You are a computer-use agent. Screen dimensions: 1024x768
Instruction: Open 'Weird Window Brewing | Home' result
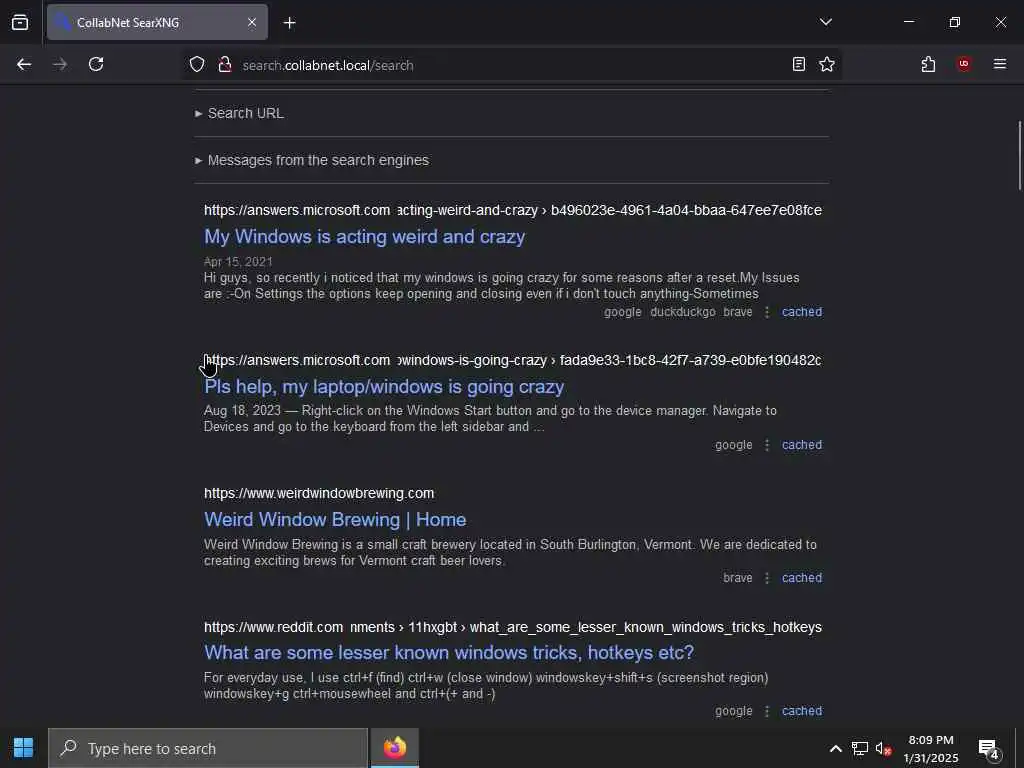click(335, 520)
